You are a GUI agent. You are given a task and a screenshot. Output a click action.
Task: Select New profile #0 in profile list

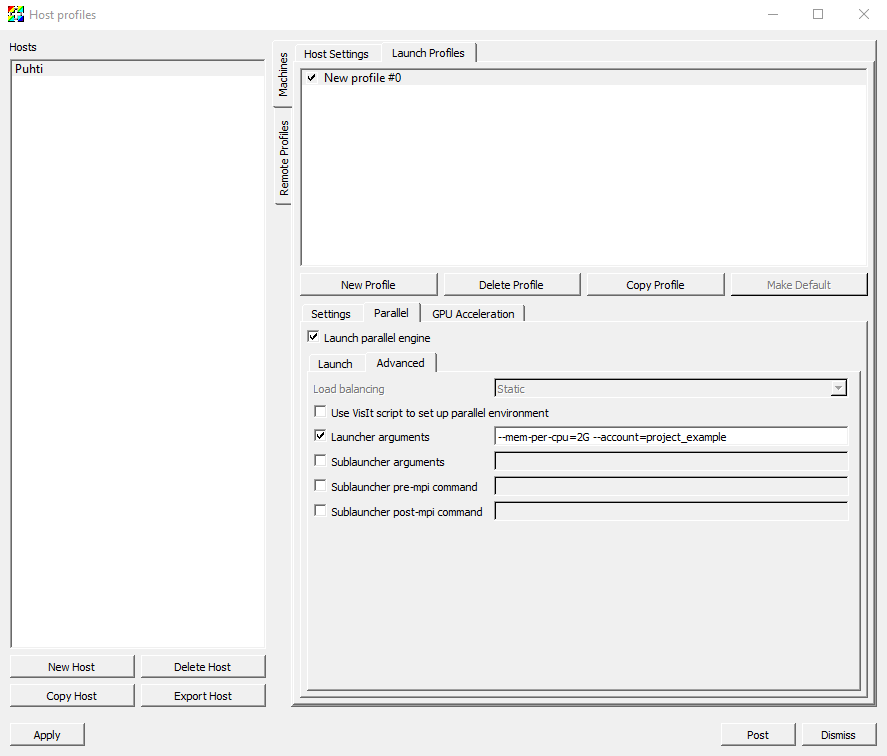tap(362, 78)
